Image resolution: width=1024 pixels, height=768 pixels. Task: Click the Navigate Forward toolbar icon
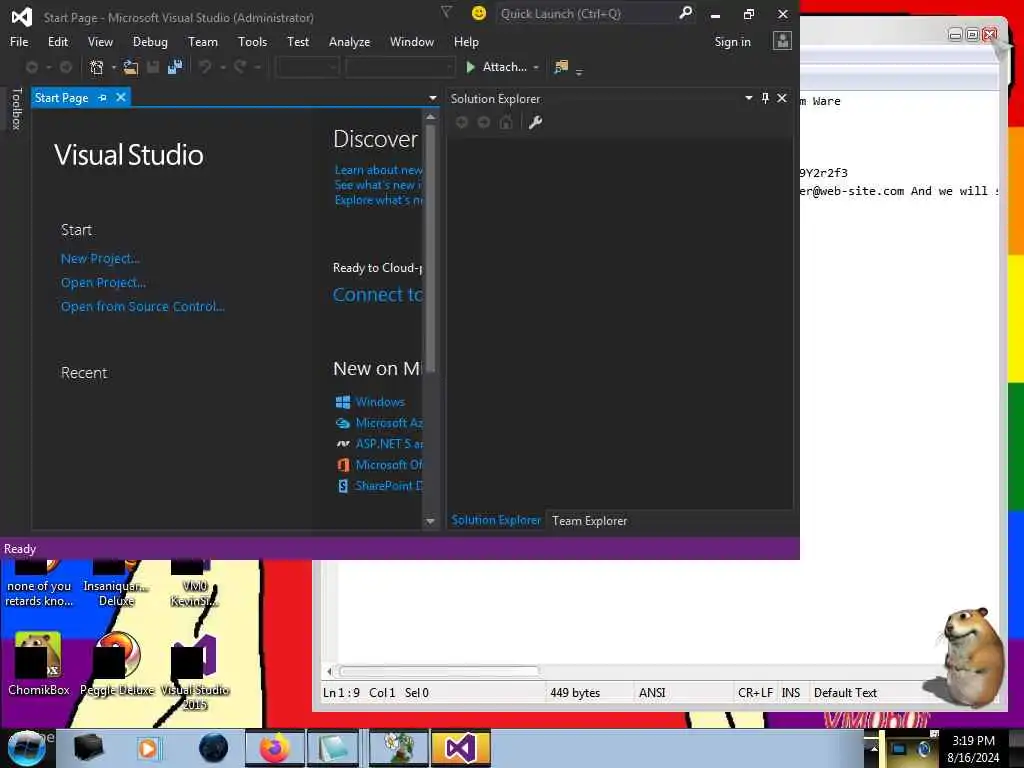pos(66,67)
